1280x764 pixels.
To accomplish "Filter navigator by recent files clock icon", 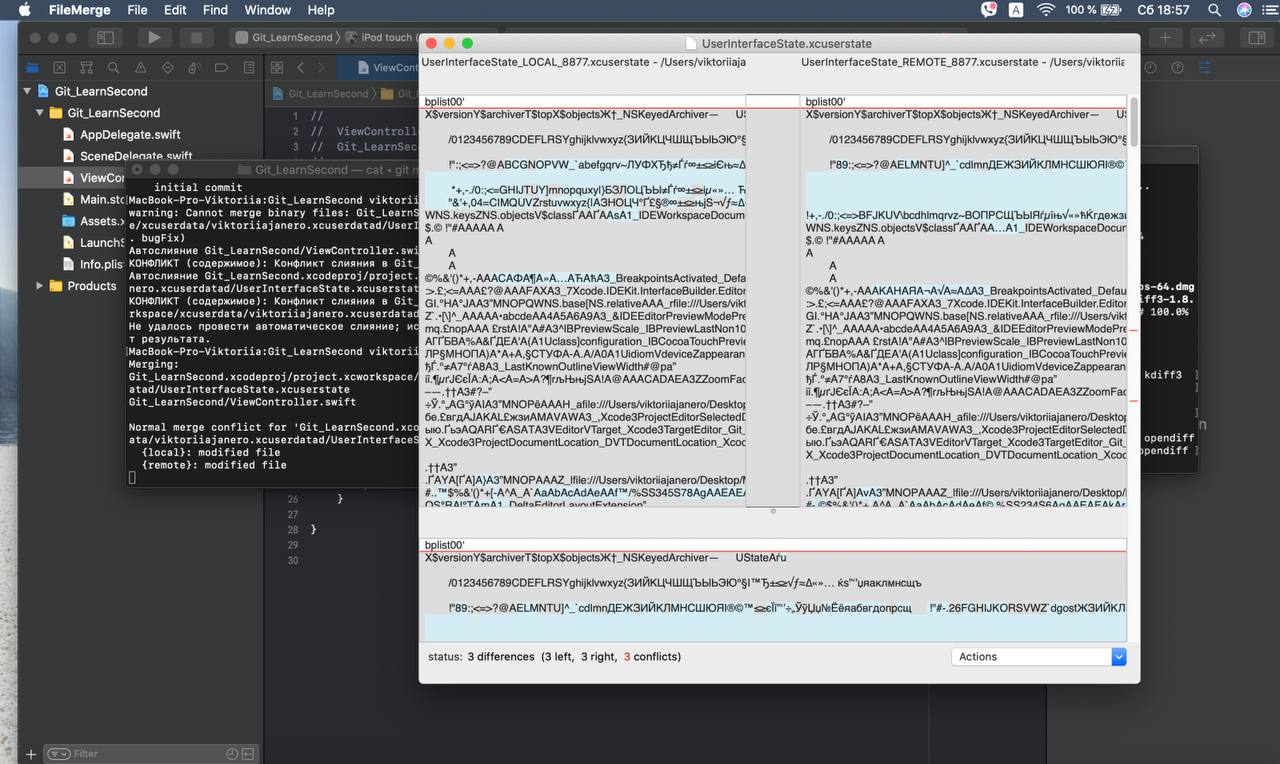I will click(232, 754).
